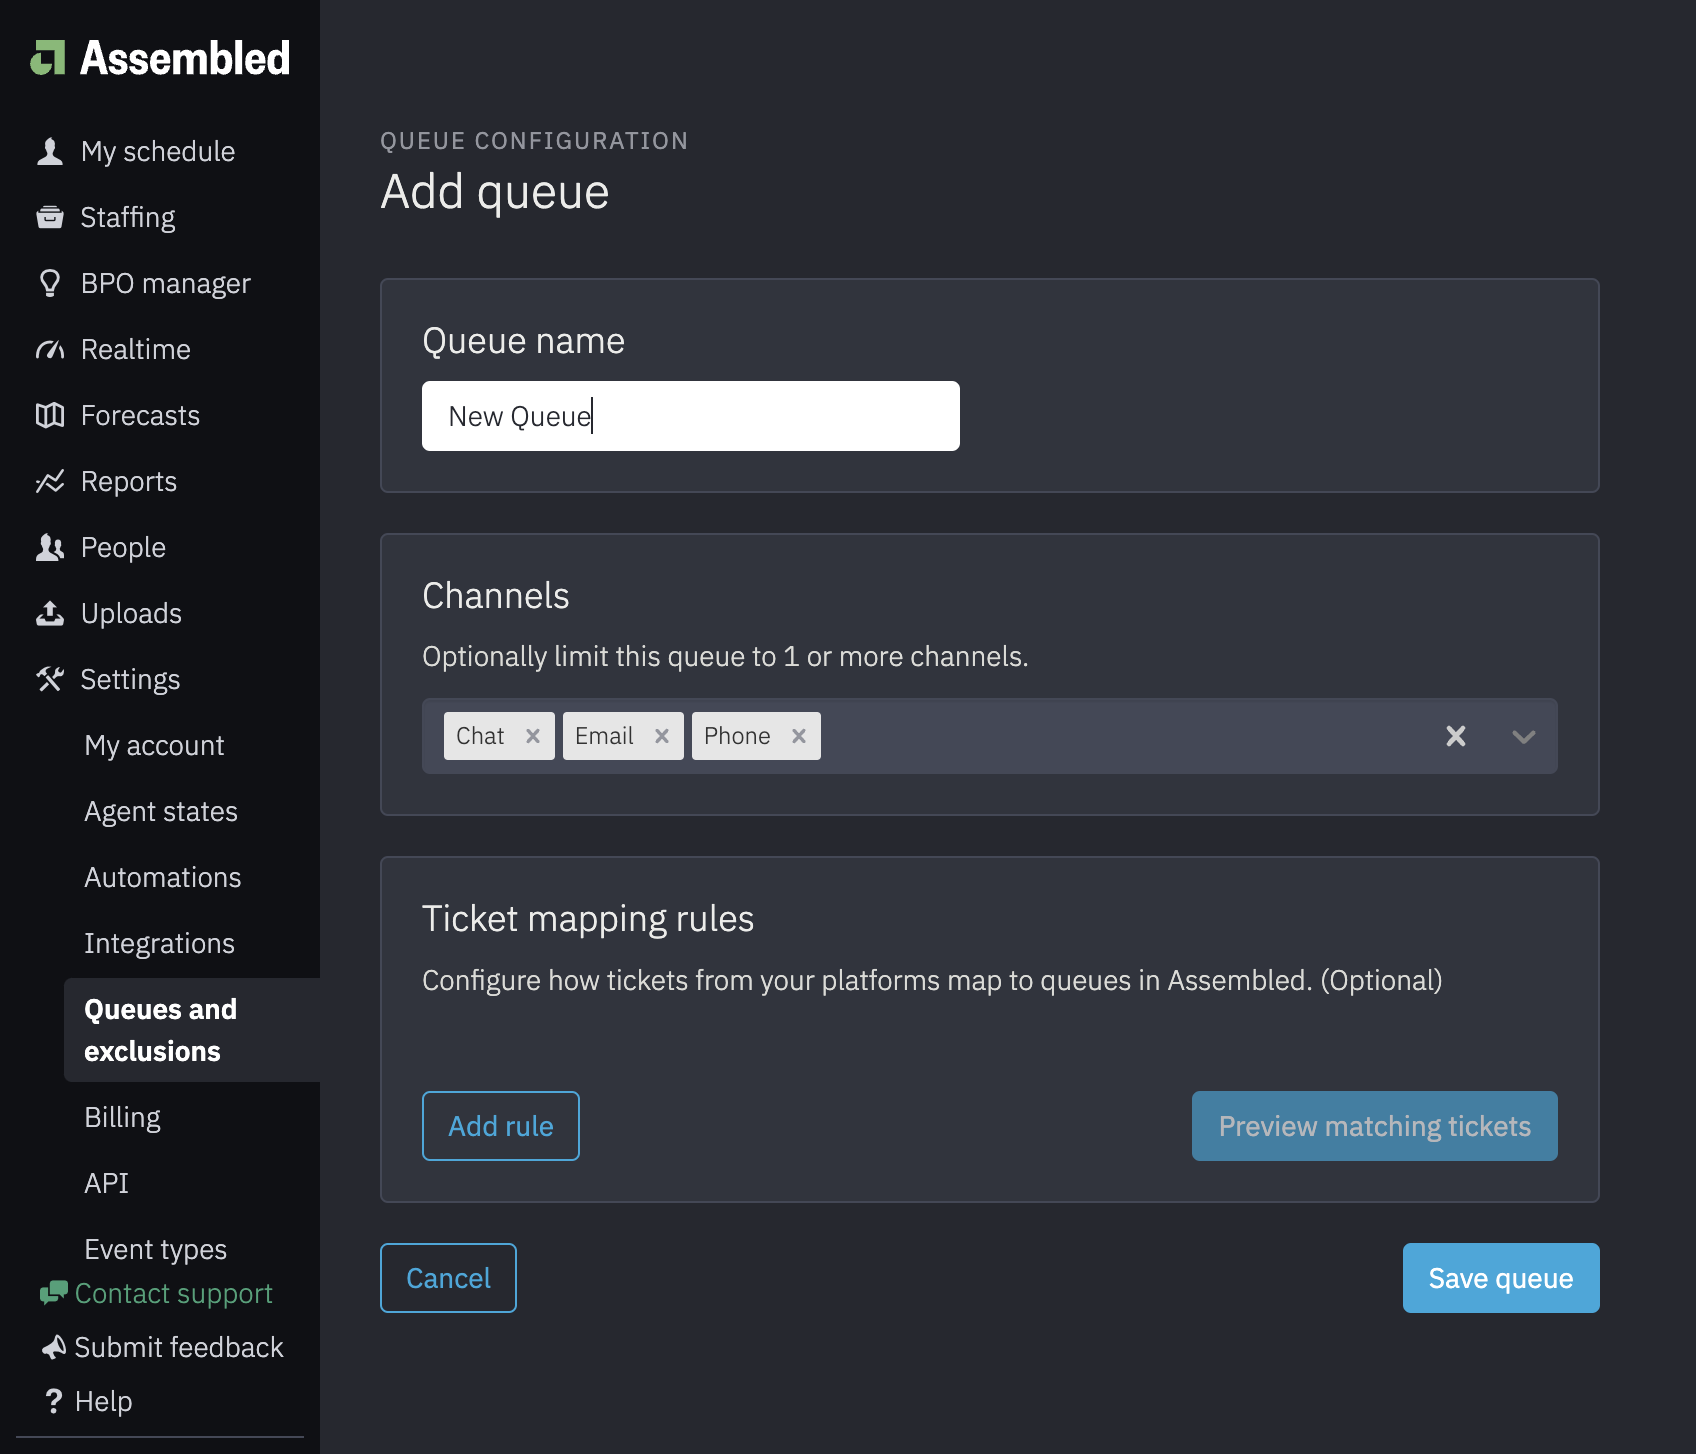
Task: Click Contact support link
Action: (174, 1293)
